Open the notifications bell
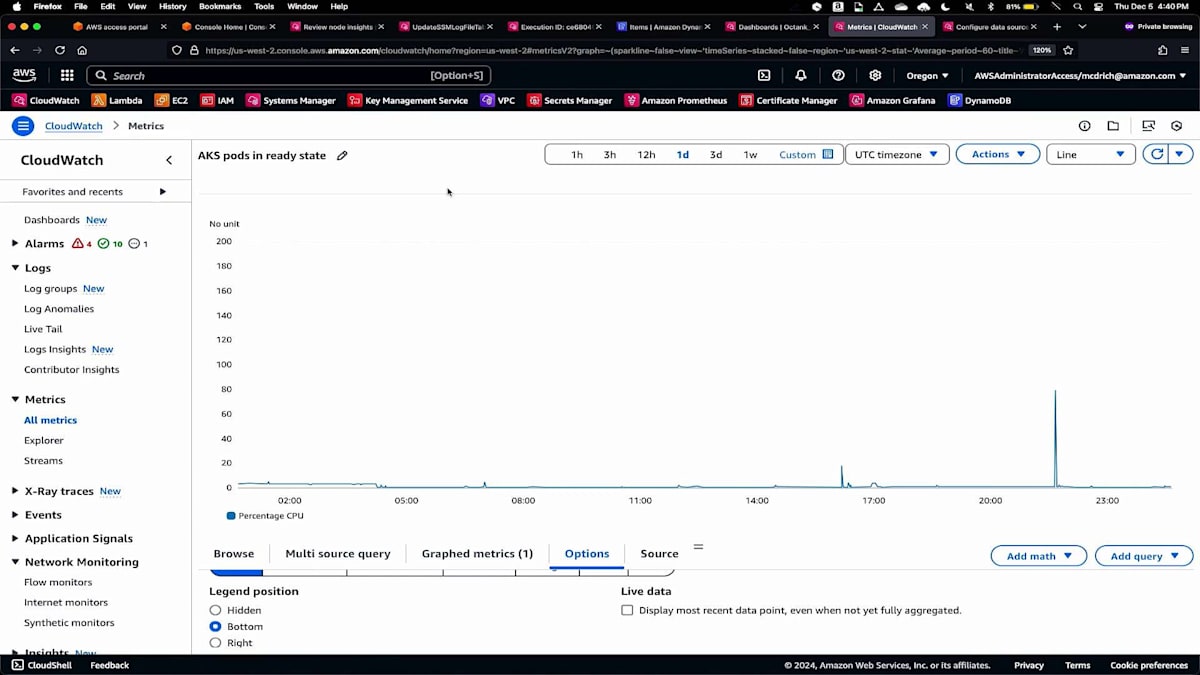 (801, 75)
